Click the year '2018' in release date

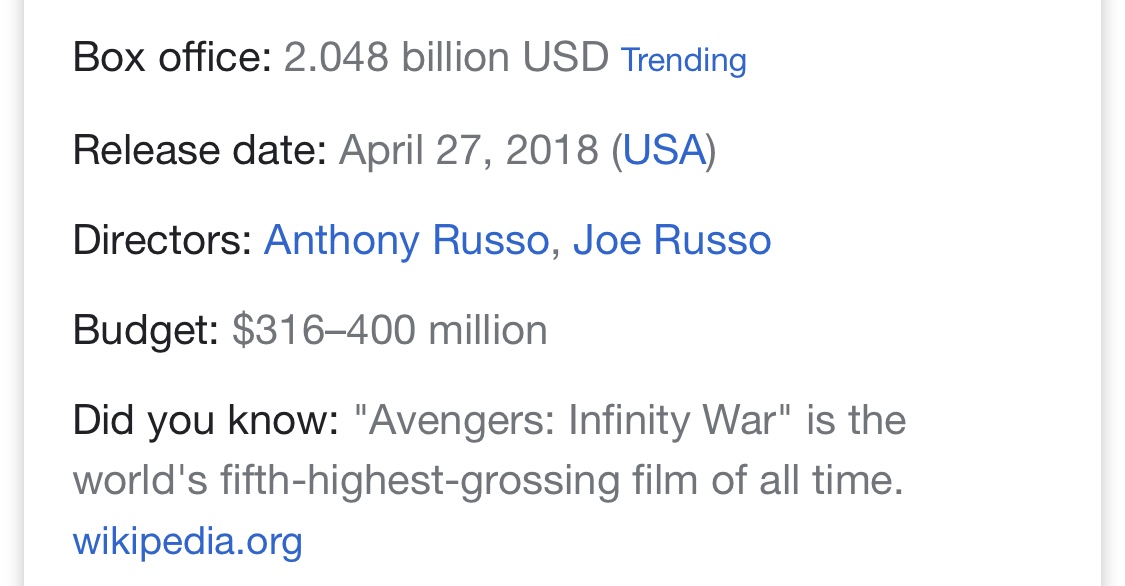coord(552,150)
